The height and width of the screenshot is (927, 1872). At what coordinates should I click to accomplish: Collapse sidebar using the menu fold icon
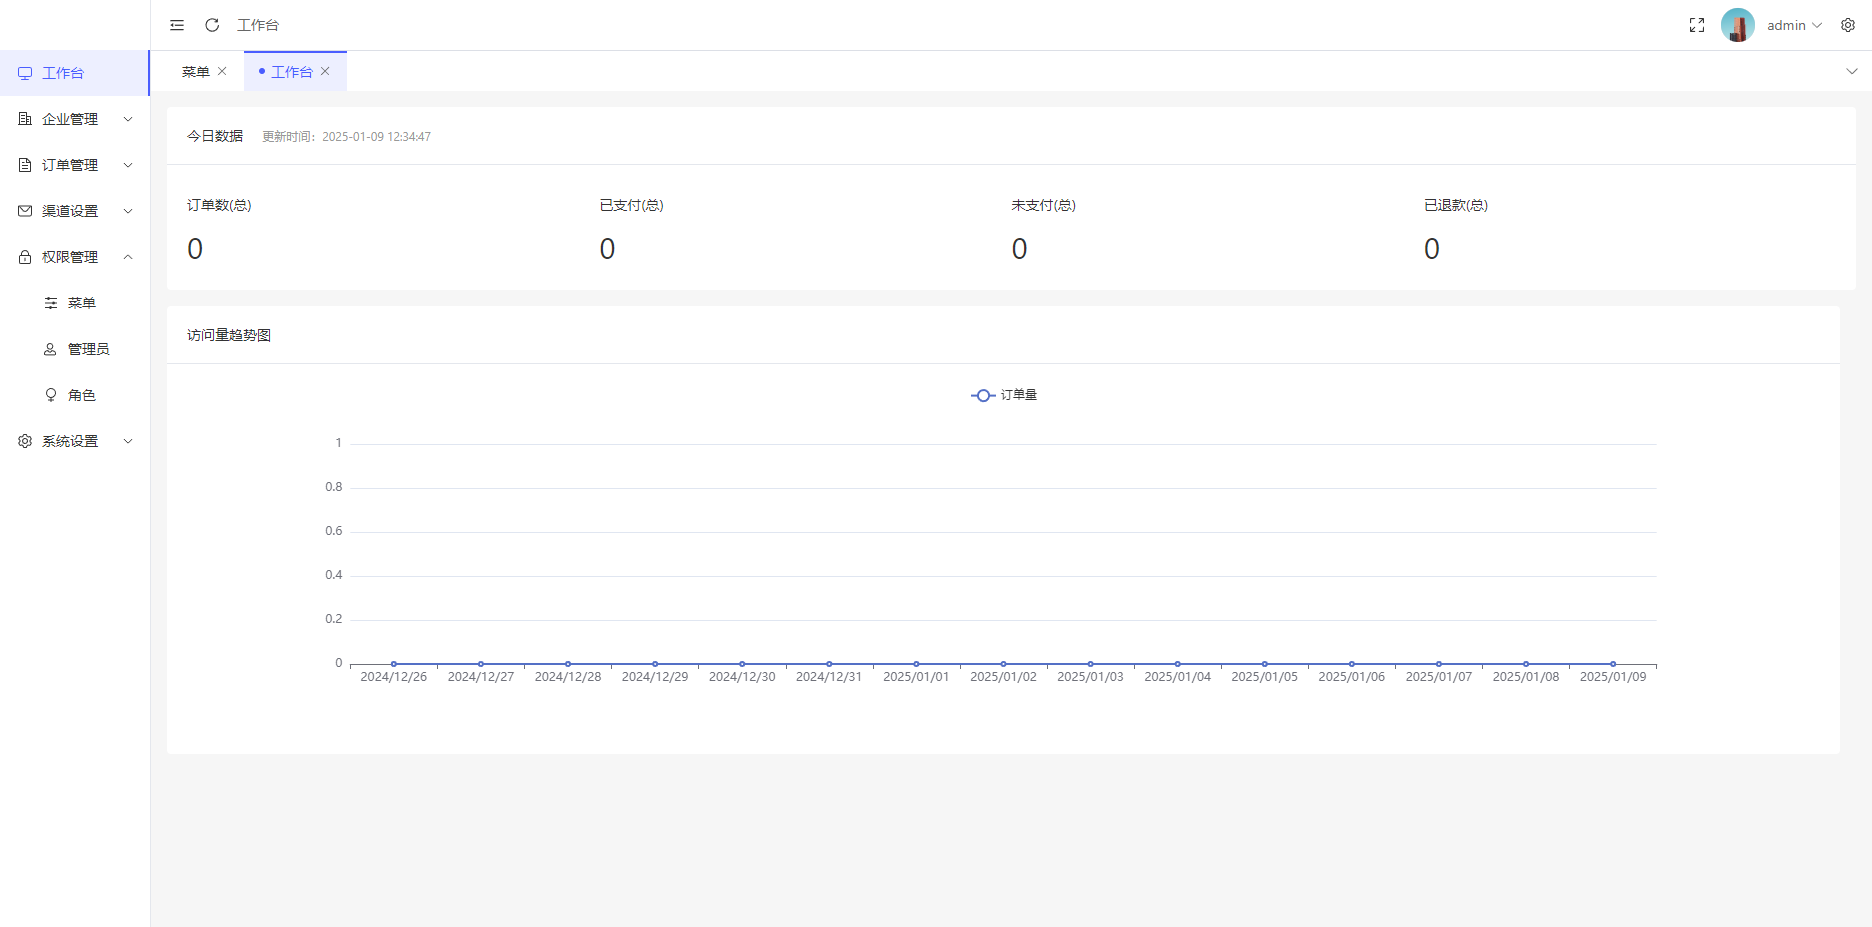177,25
